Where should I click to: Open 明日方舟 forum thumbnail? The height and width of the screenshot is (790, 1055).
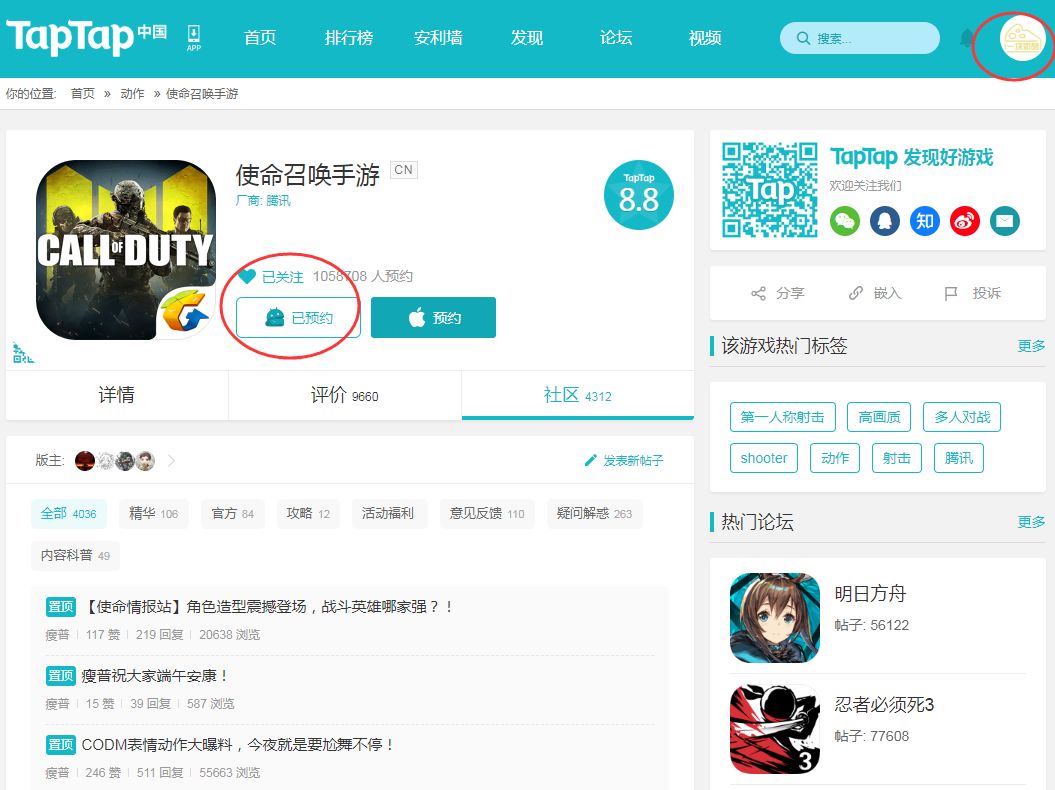[775, 618]
